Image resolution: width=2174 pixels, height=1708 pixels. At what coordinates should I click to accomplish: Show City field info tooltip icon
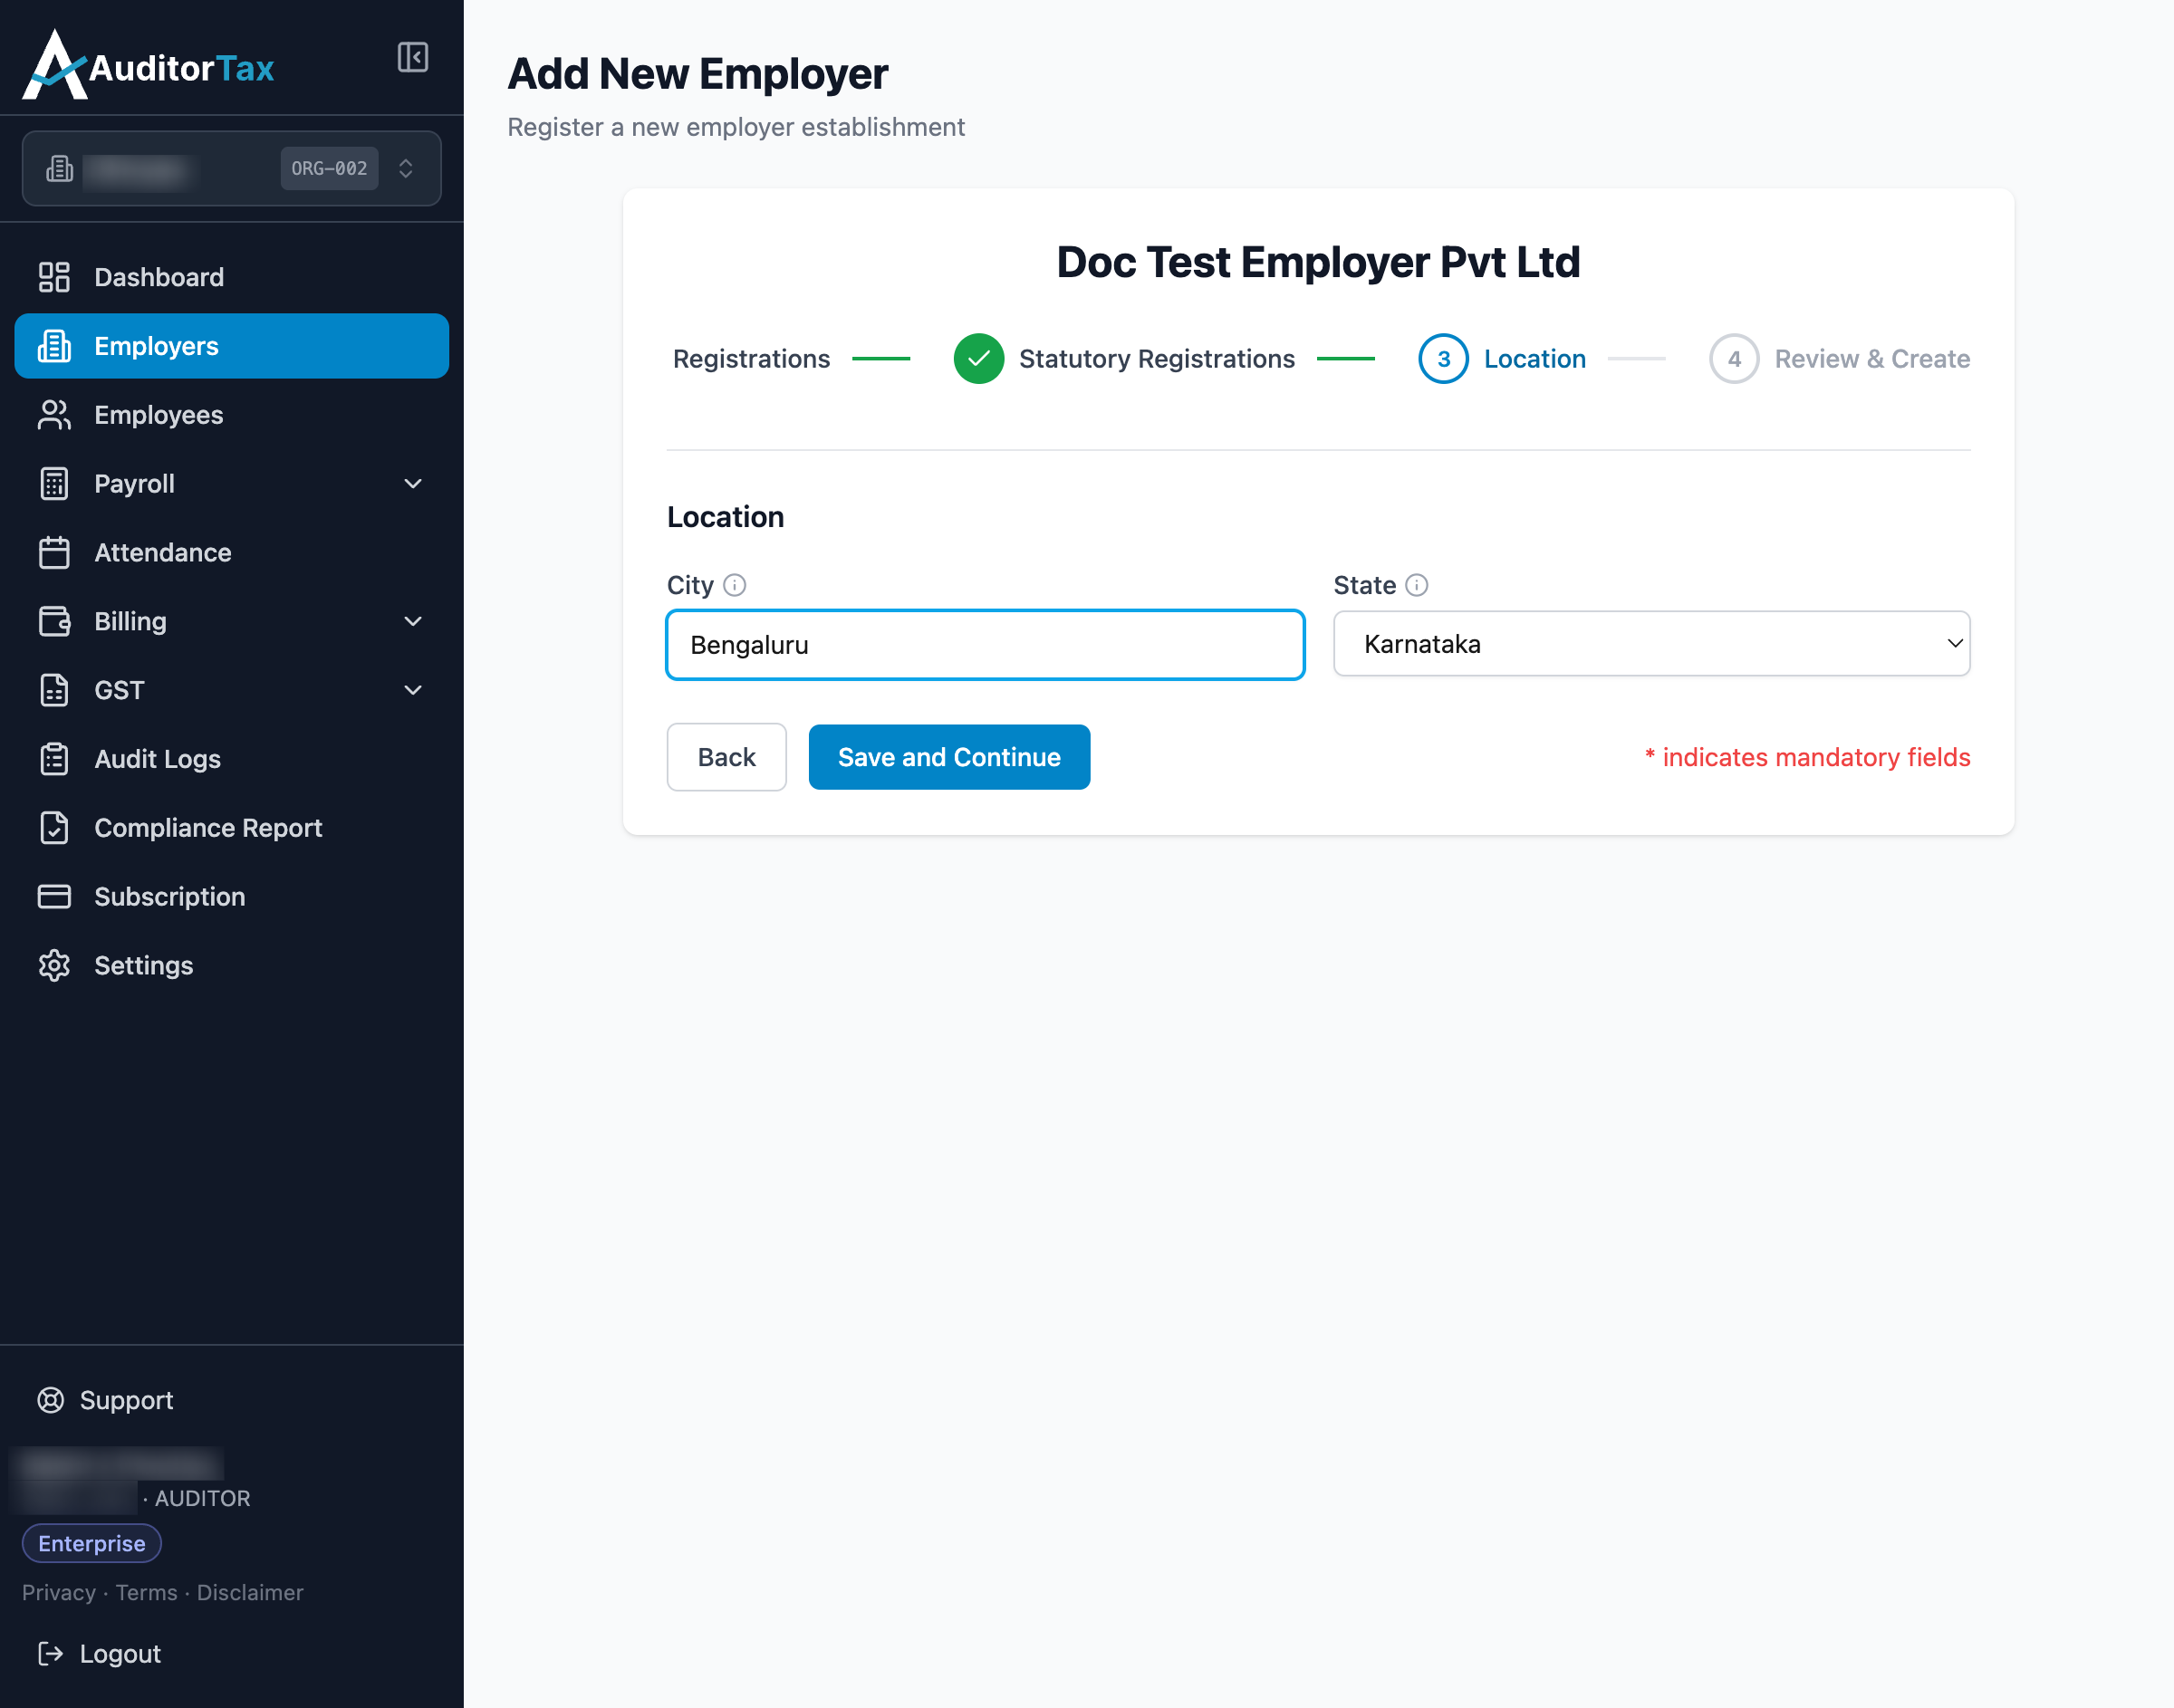tap(735, 585)
